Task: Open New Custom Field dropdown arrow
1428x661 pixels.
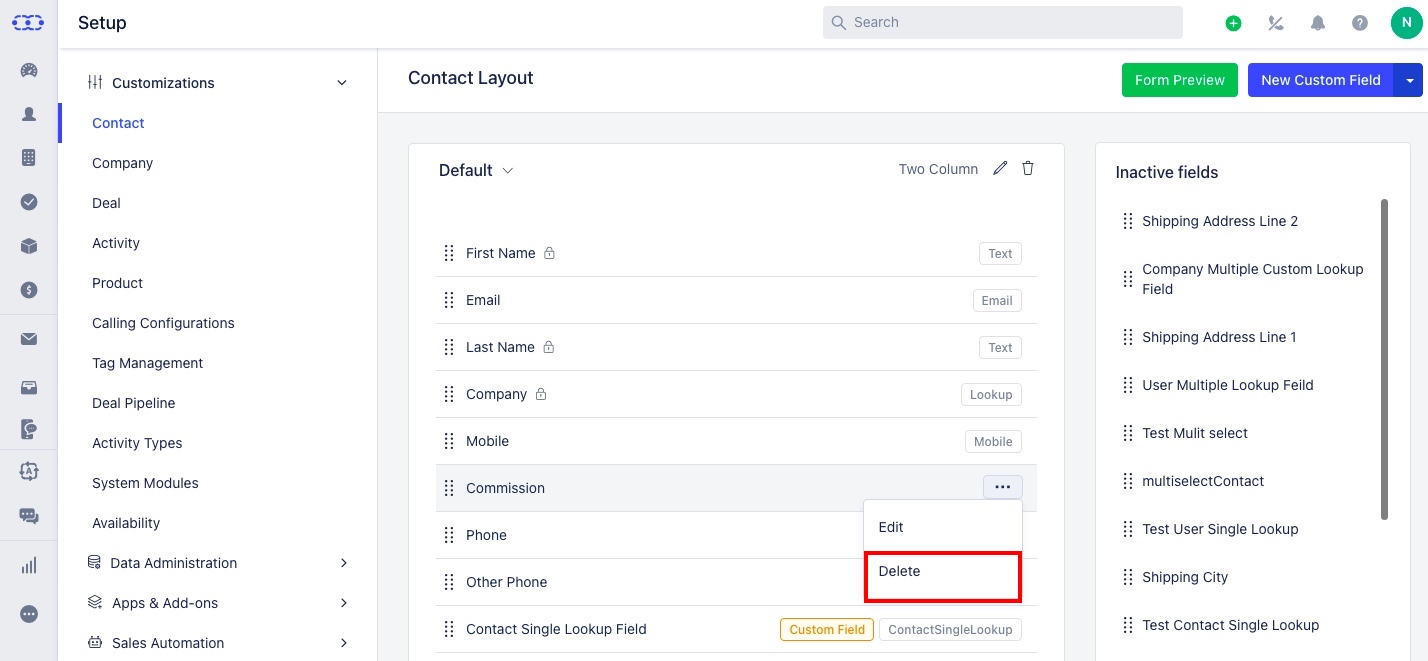Action: pos(1408,80)
